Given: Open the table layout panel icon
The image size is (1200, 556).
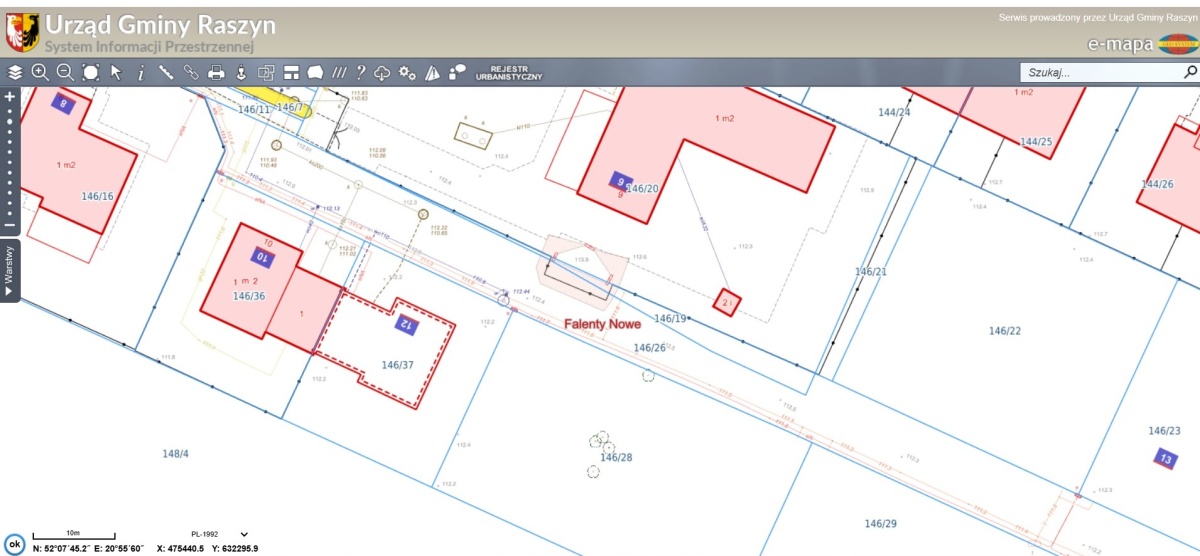Looking at the screenshot, I should [291, 72].
